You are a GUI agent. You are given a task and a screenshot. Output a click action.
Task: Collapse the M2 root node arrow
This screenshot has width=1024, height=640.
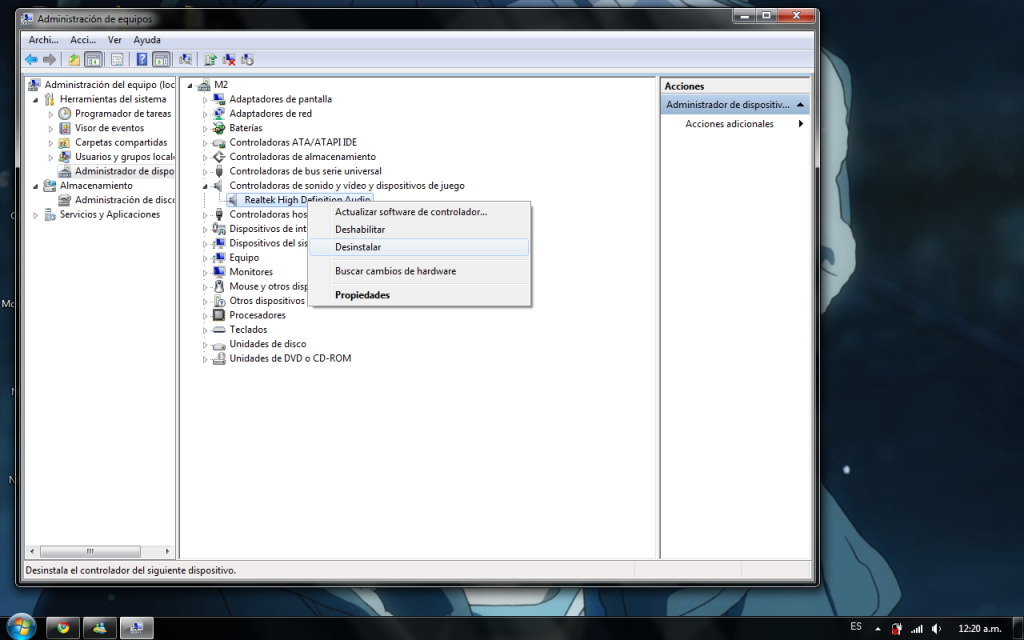(x=189, y=86)
